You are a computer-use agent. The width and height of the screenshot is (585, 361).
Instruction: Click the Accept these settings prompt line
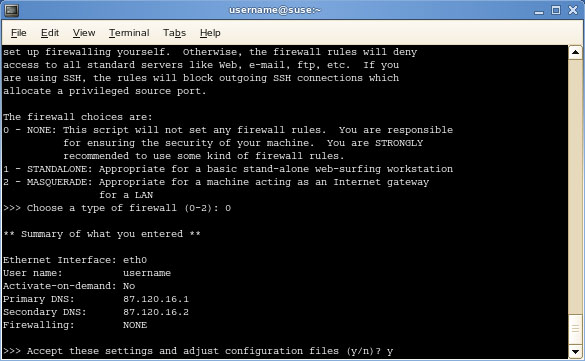click(x=198, y=351)
